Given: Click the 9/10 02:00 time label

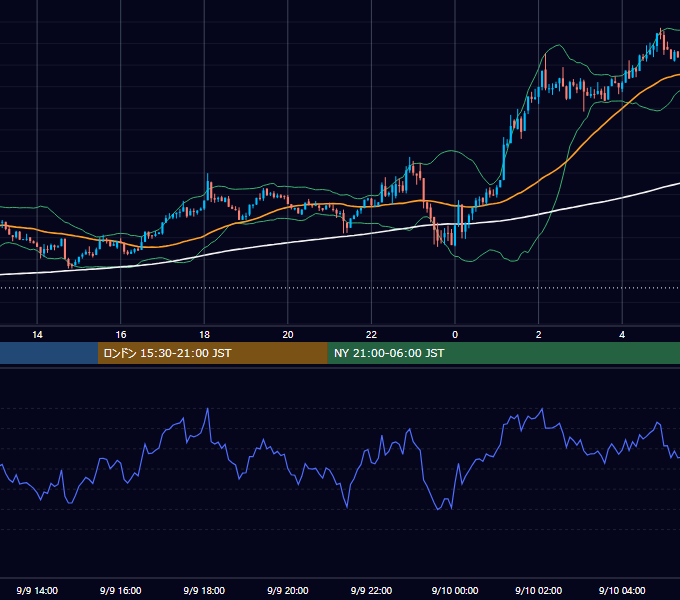Looking at the screenshot, I should tap(539, 590).
